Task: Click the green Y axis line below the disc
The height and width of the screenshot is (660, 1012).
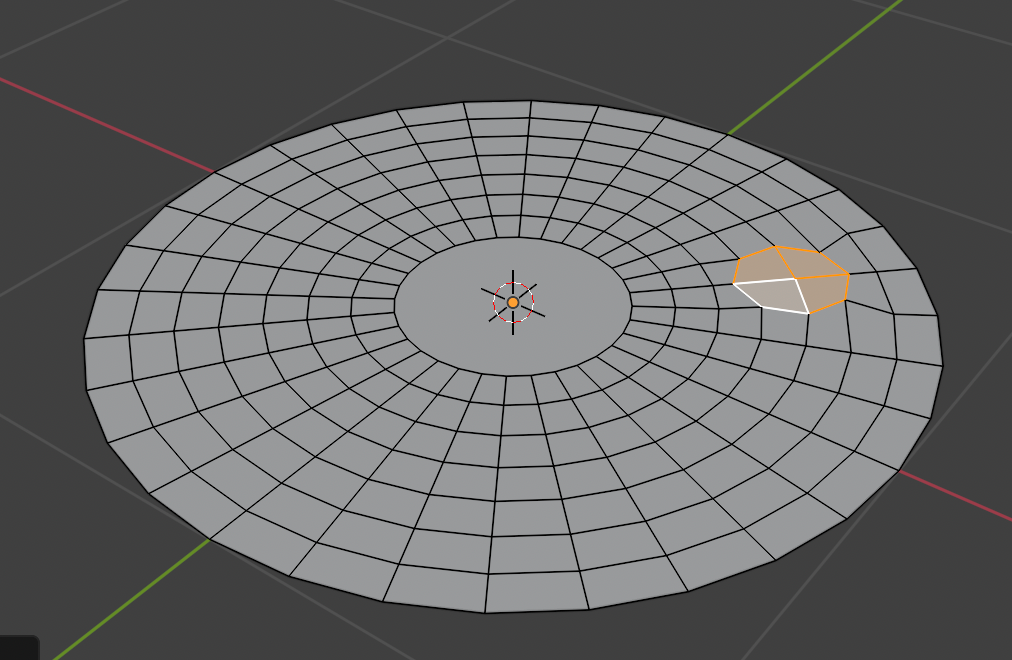Action: (x=130, y=598)
